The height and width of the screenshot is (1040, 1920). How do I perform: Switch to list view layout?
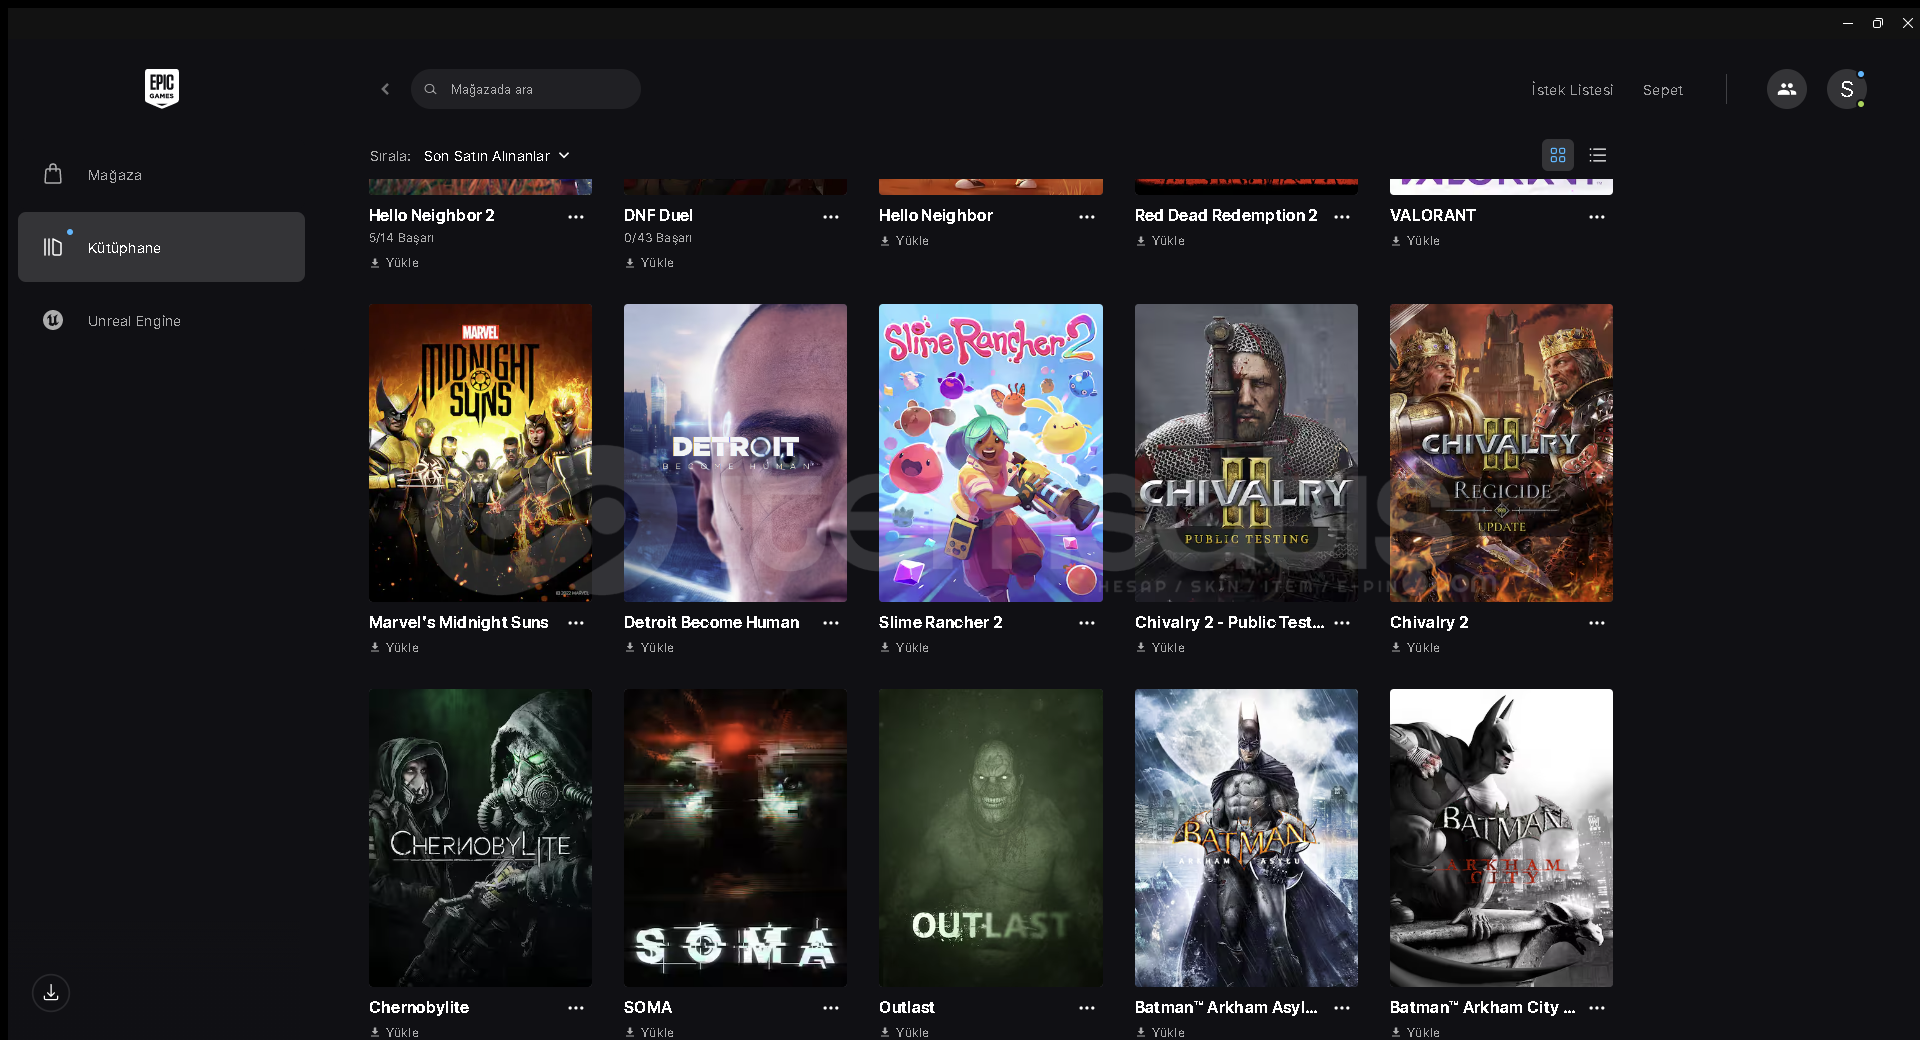tap(1597, 155)
